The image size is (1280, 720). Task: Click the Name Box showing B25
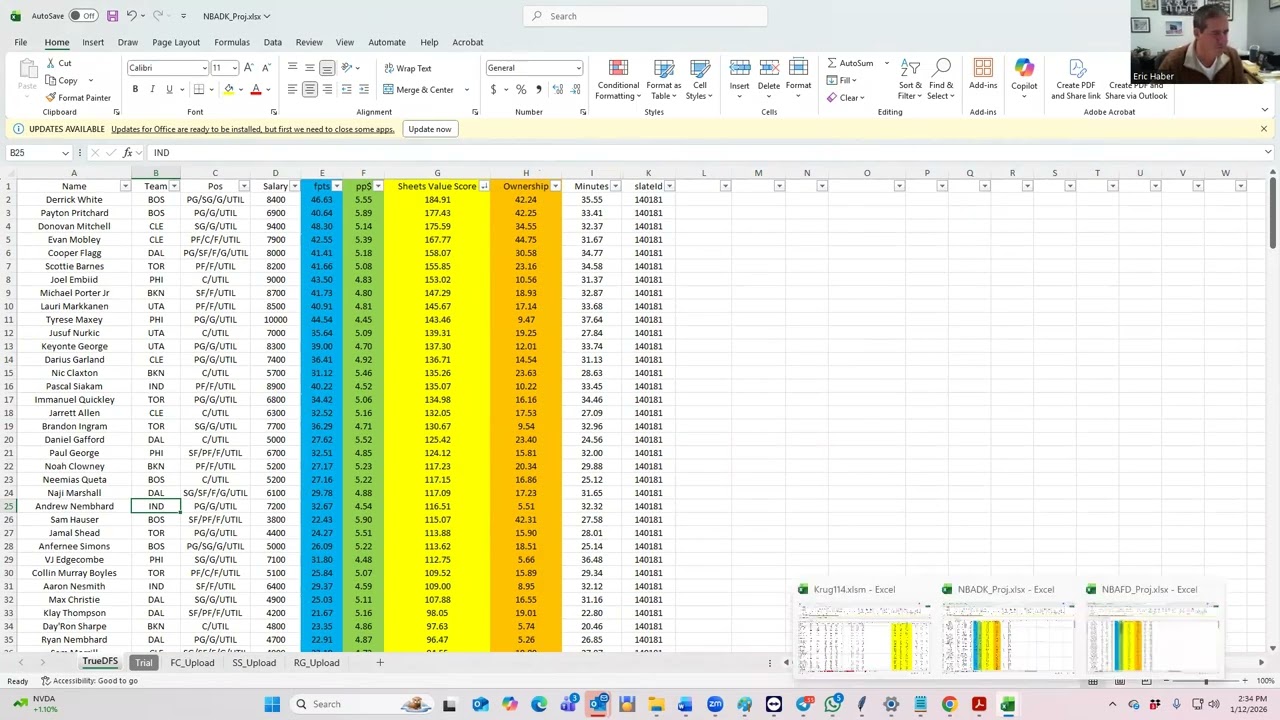[33, 153]
